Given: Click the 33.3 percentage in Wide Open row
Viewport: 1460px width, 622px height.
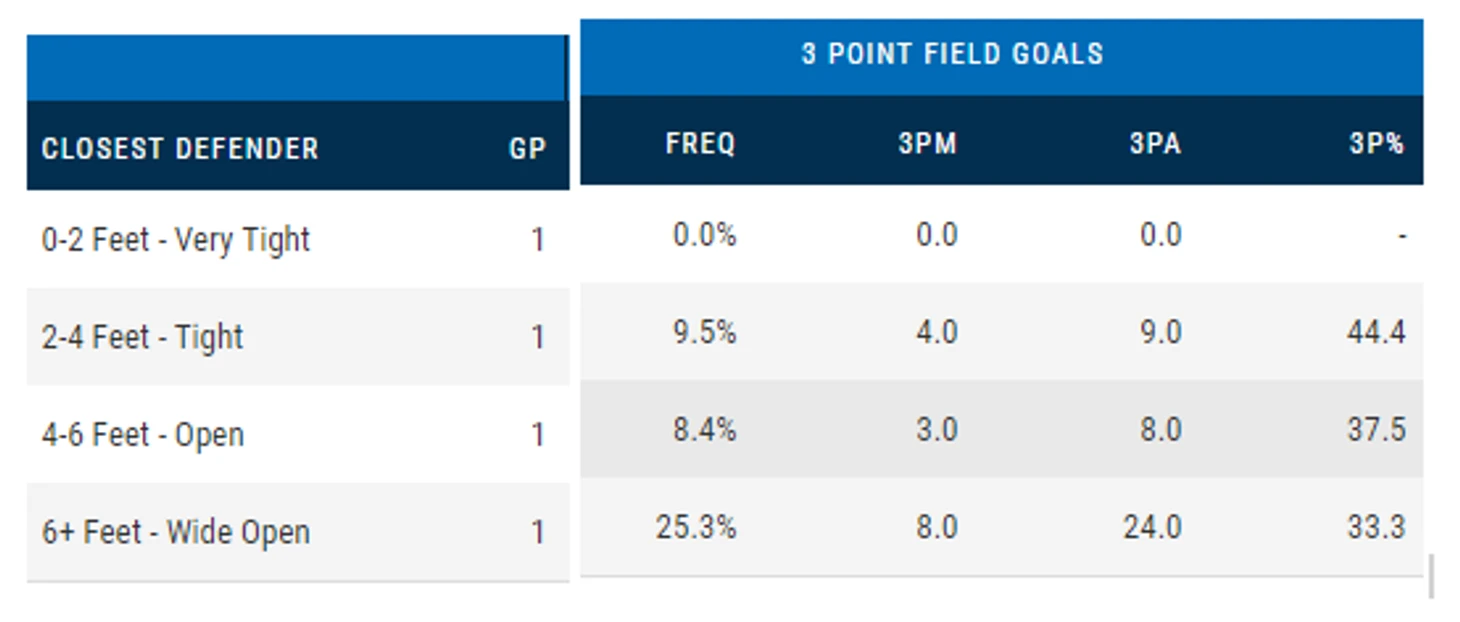Looking at the screenshot, I should tap(1376, 527).
